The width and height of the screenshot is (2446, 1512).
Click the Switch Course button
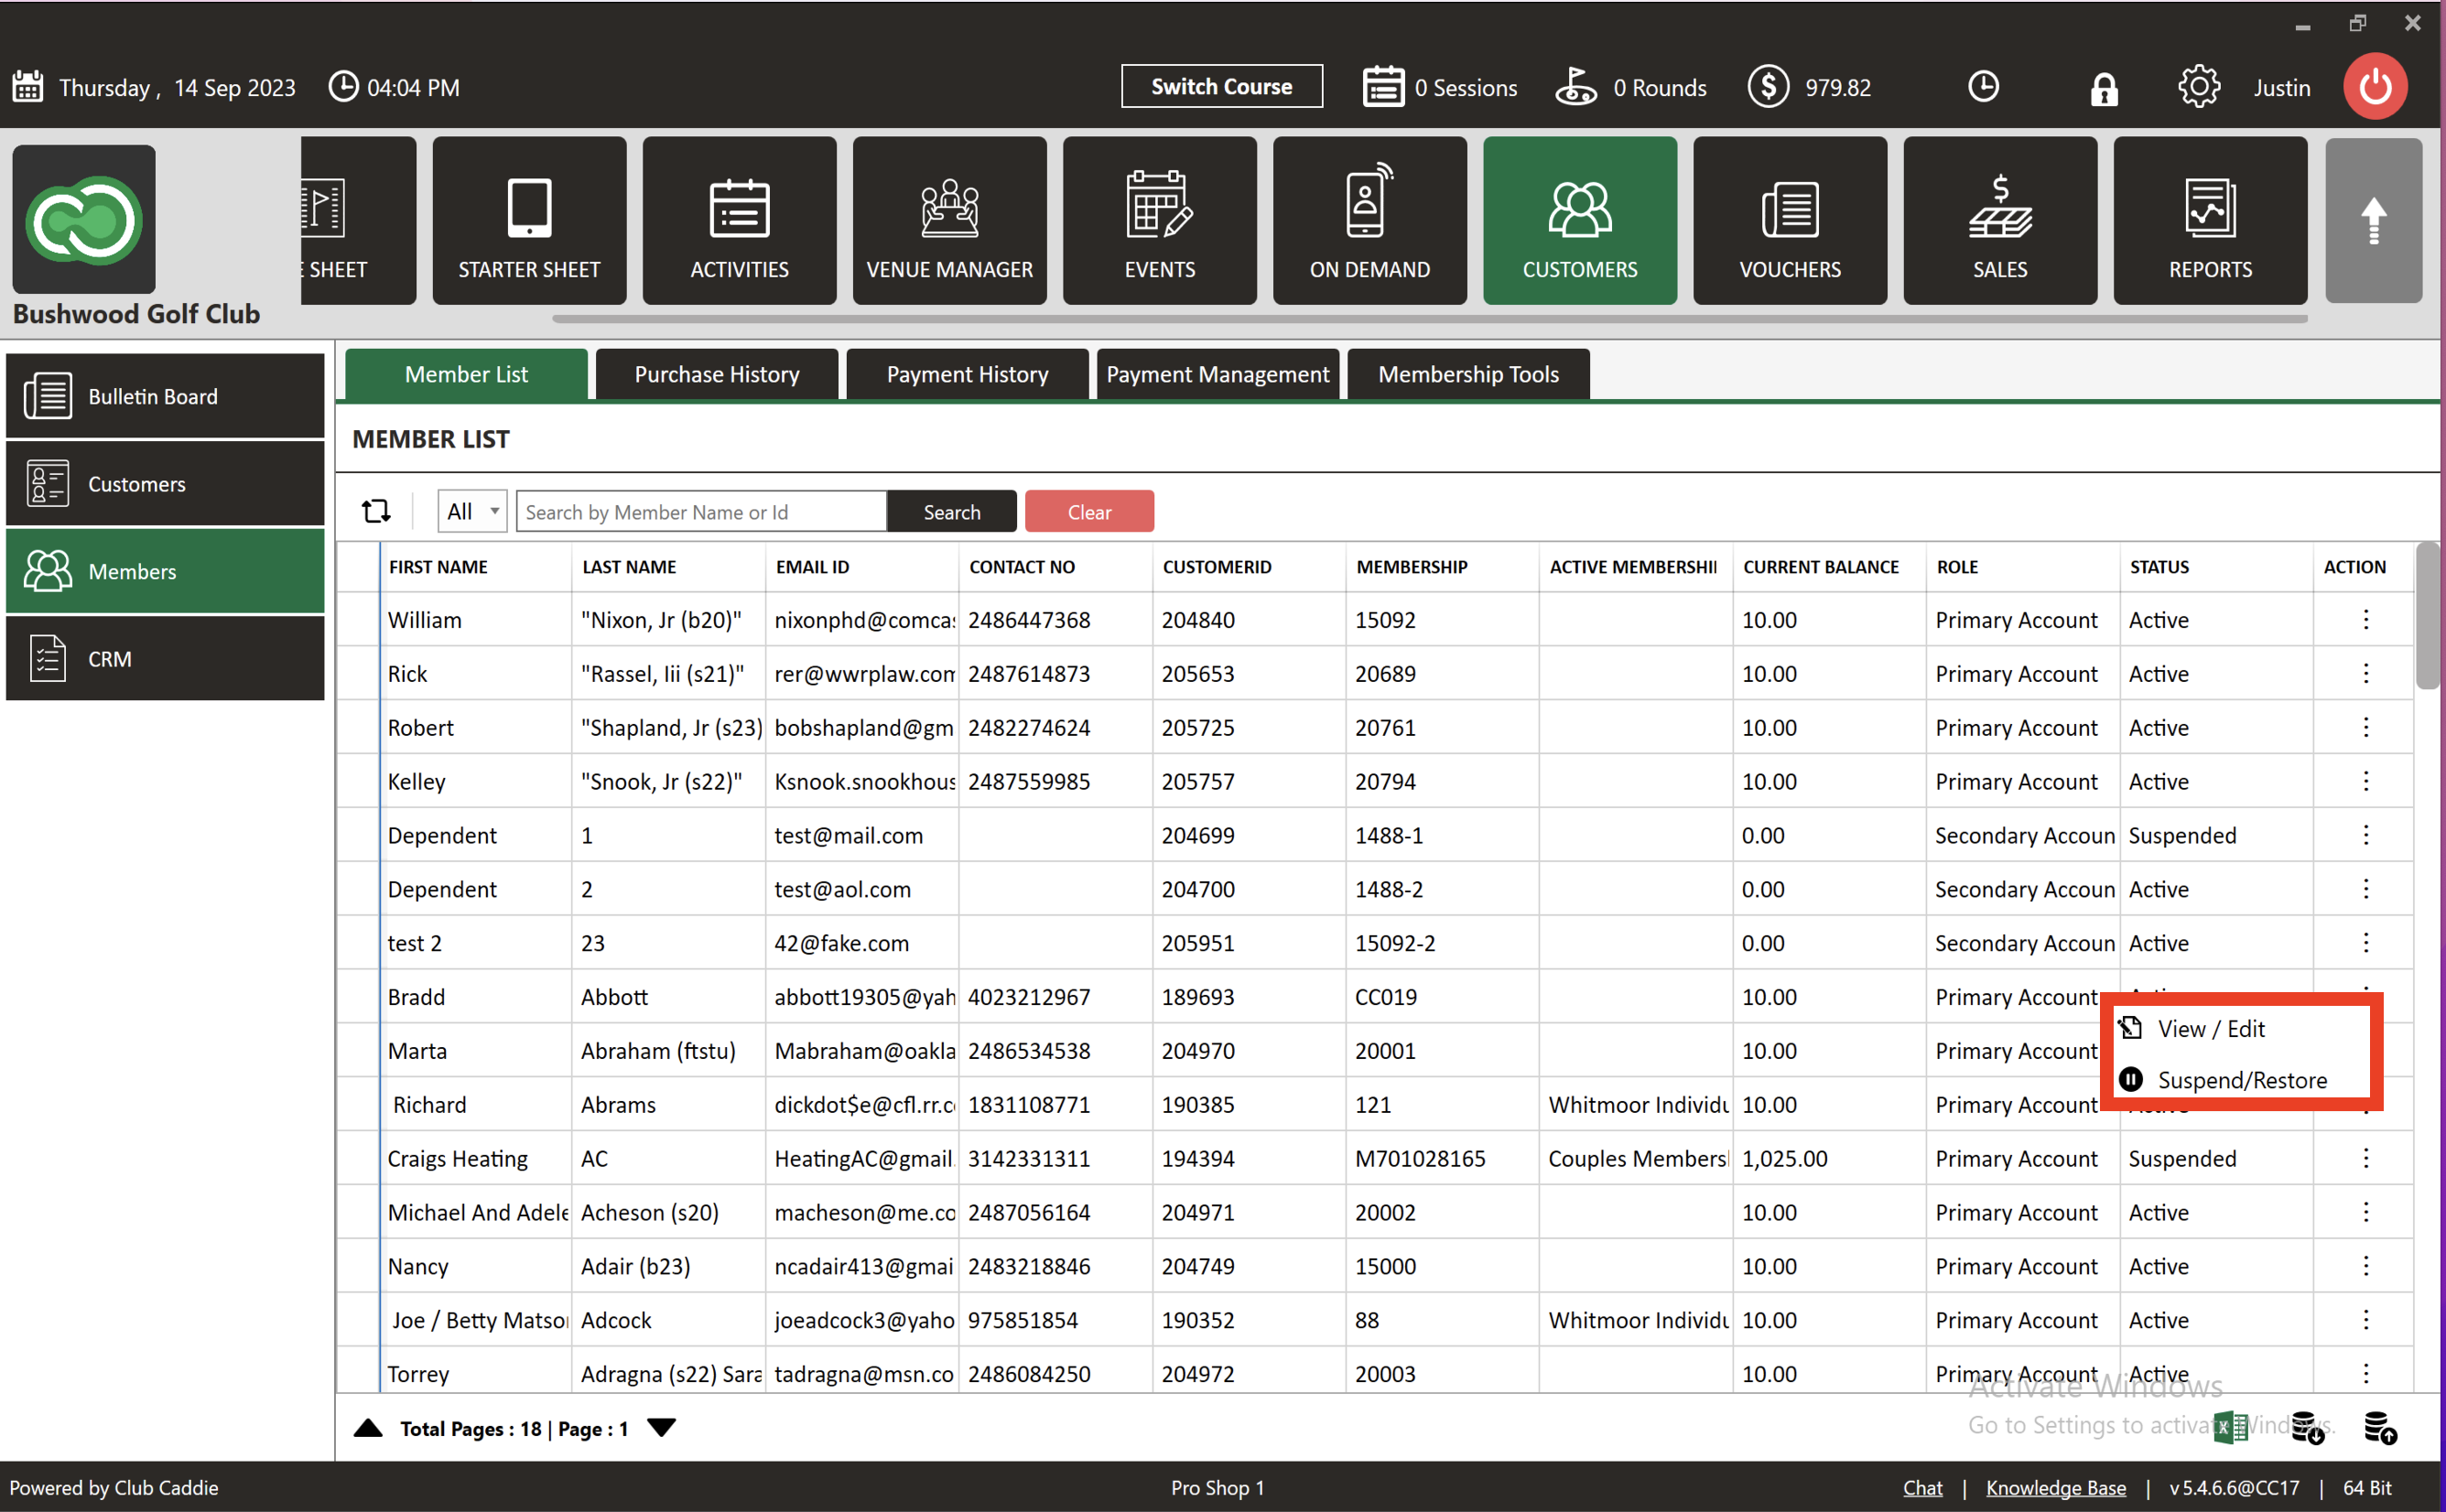1221,86
